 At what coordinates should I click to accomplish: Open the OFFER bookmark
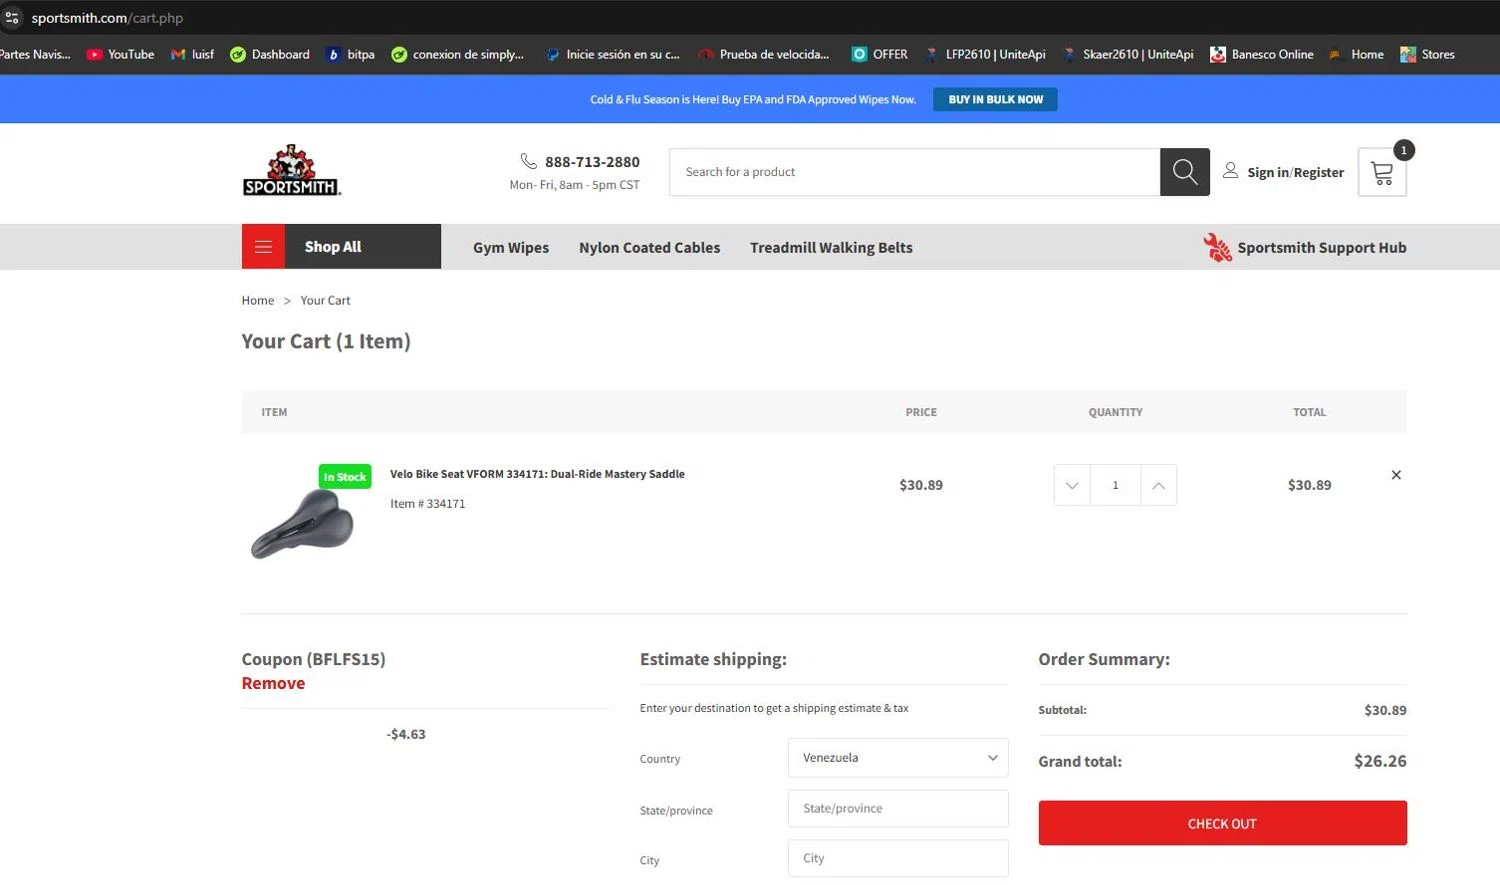click(x=879, y=54)
